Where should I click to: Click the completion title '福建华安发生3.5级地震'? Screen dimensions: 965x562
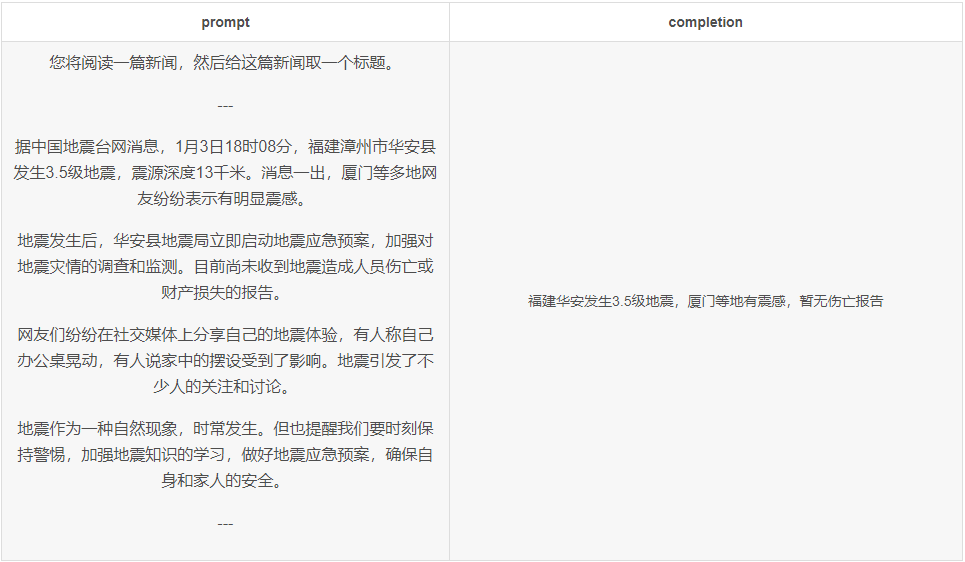coord(705,301)
